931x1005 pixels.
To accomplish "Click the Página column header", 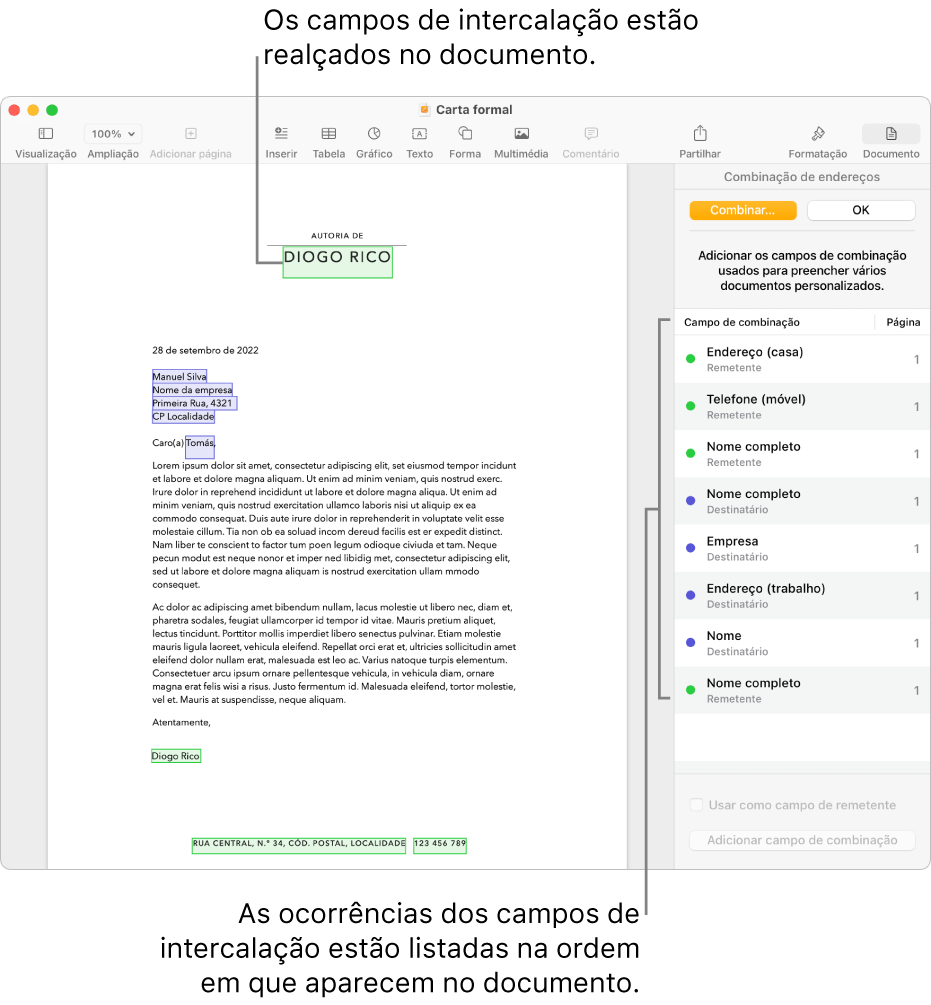I will [x=903, y=322].
